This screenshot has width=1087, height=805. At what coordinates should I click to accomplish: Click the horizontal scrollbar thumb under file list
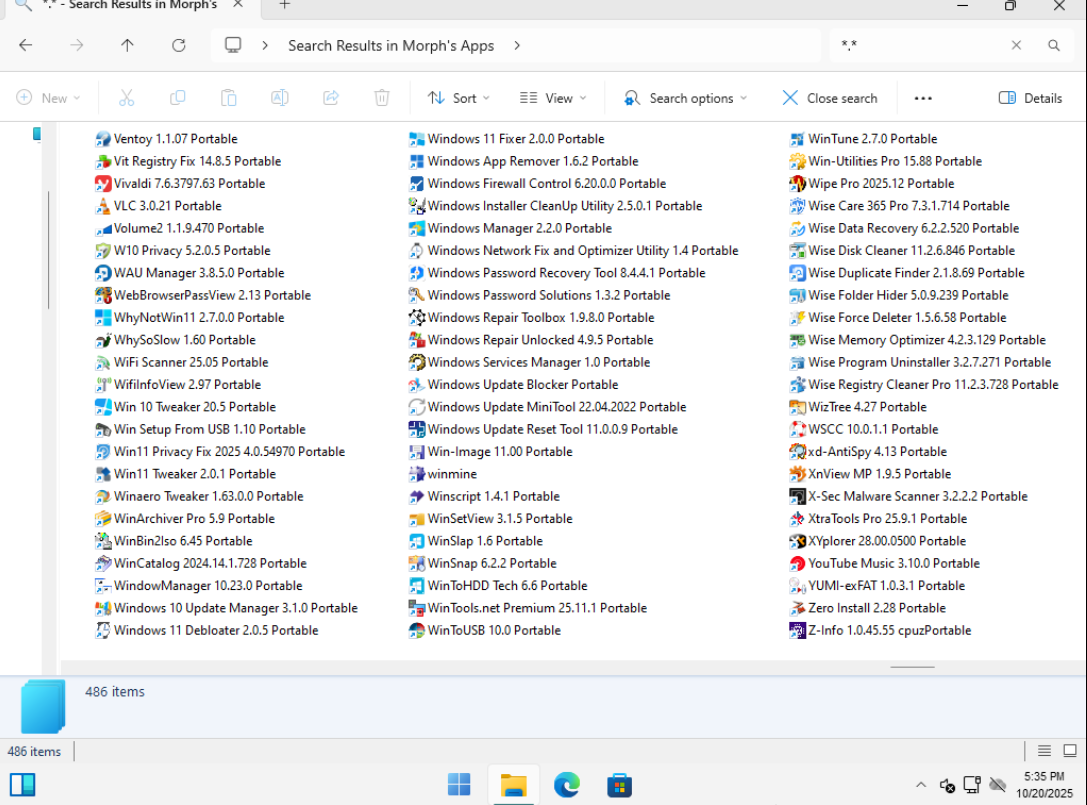[x=911, y=666]
